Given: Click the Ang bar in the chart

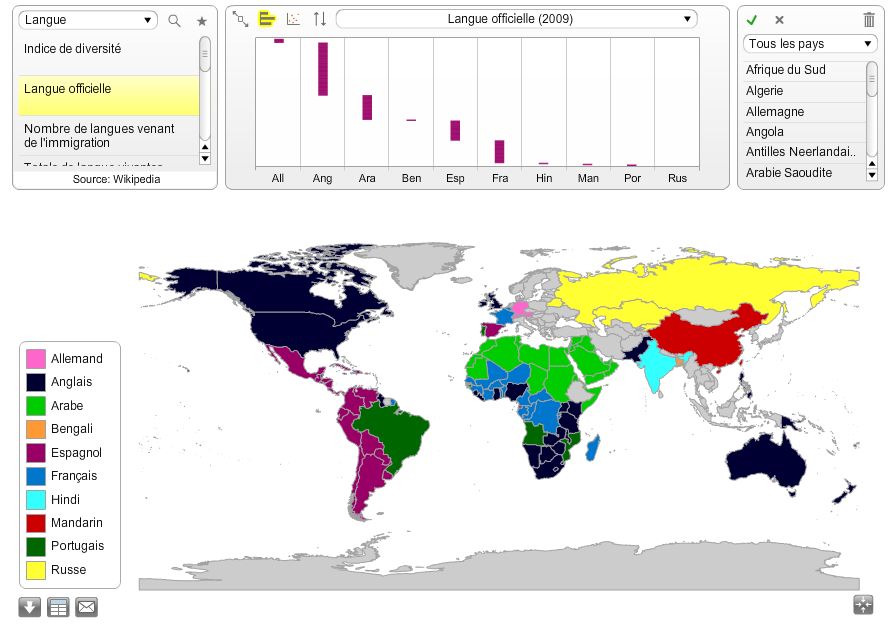Looking at the screenshot, I should [323, 69].
